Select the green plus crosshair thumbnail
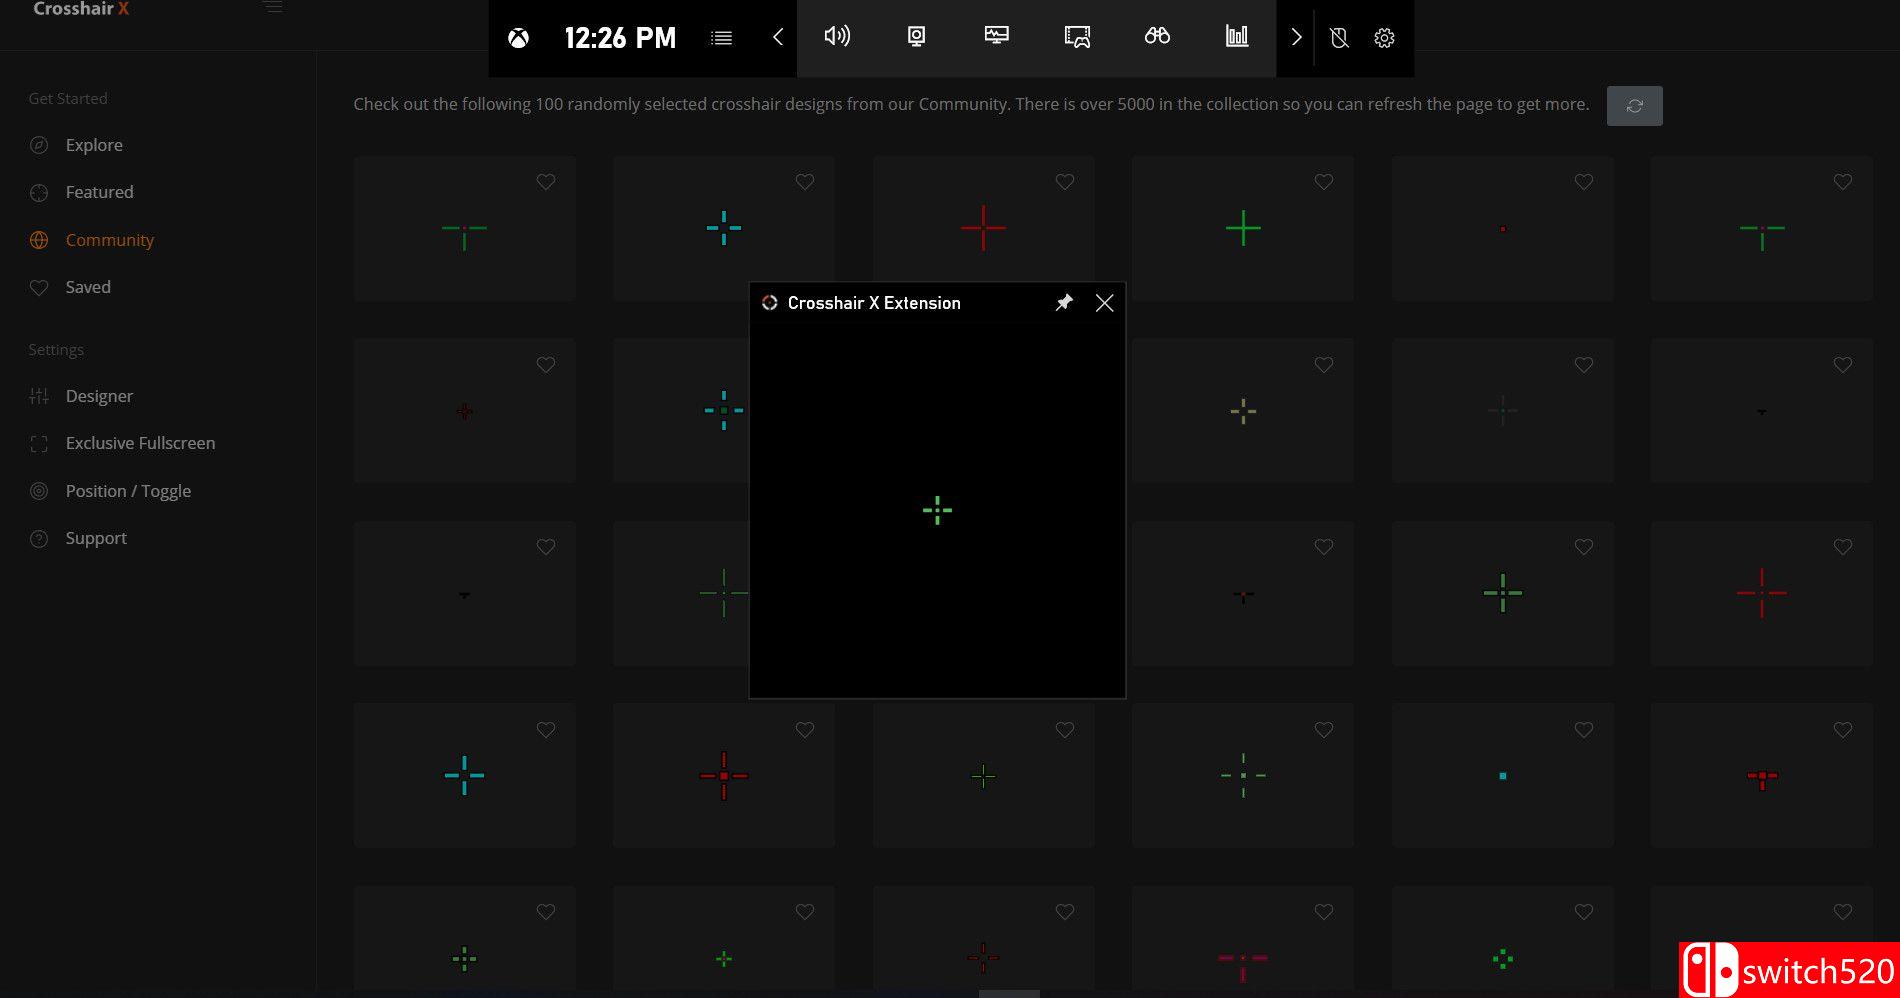This screenshot has height=998, width=1900. tap(1242, 227)
